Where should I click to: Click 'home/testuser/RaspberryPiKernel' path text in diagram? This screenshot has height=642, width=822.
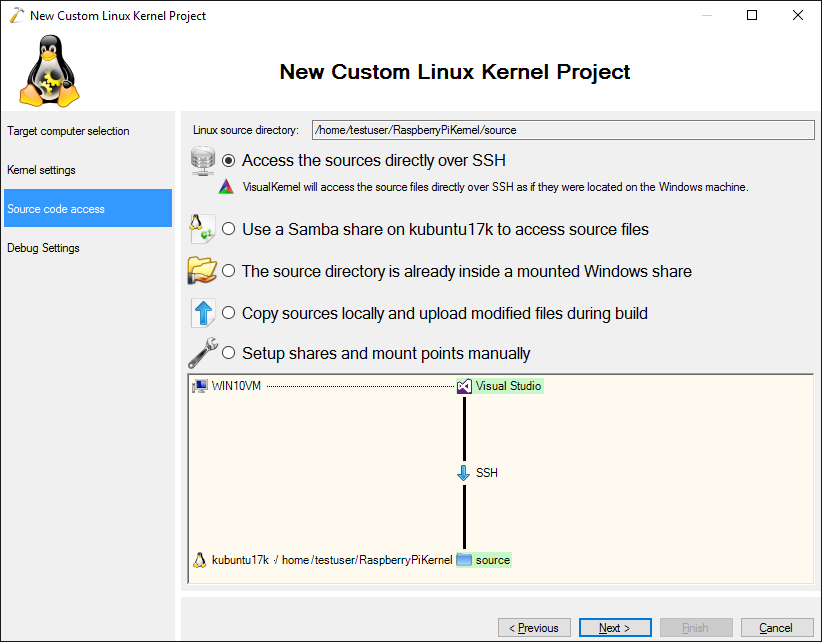click(367, 560)
